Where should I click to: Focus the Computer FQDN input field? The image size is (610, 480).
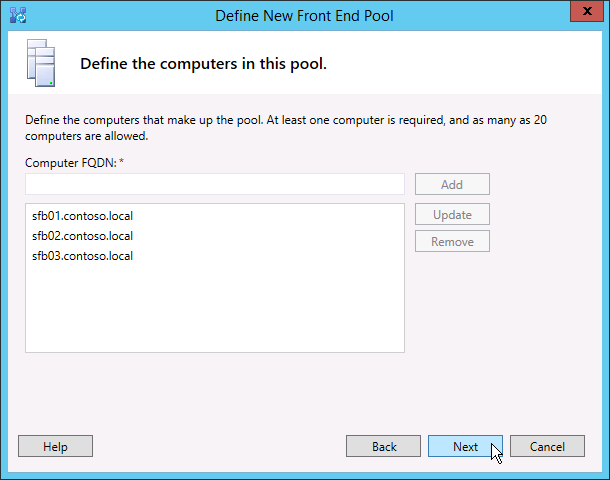215,184
